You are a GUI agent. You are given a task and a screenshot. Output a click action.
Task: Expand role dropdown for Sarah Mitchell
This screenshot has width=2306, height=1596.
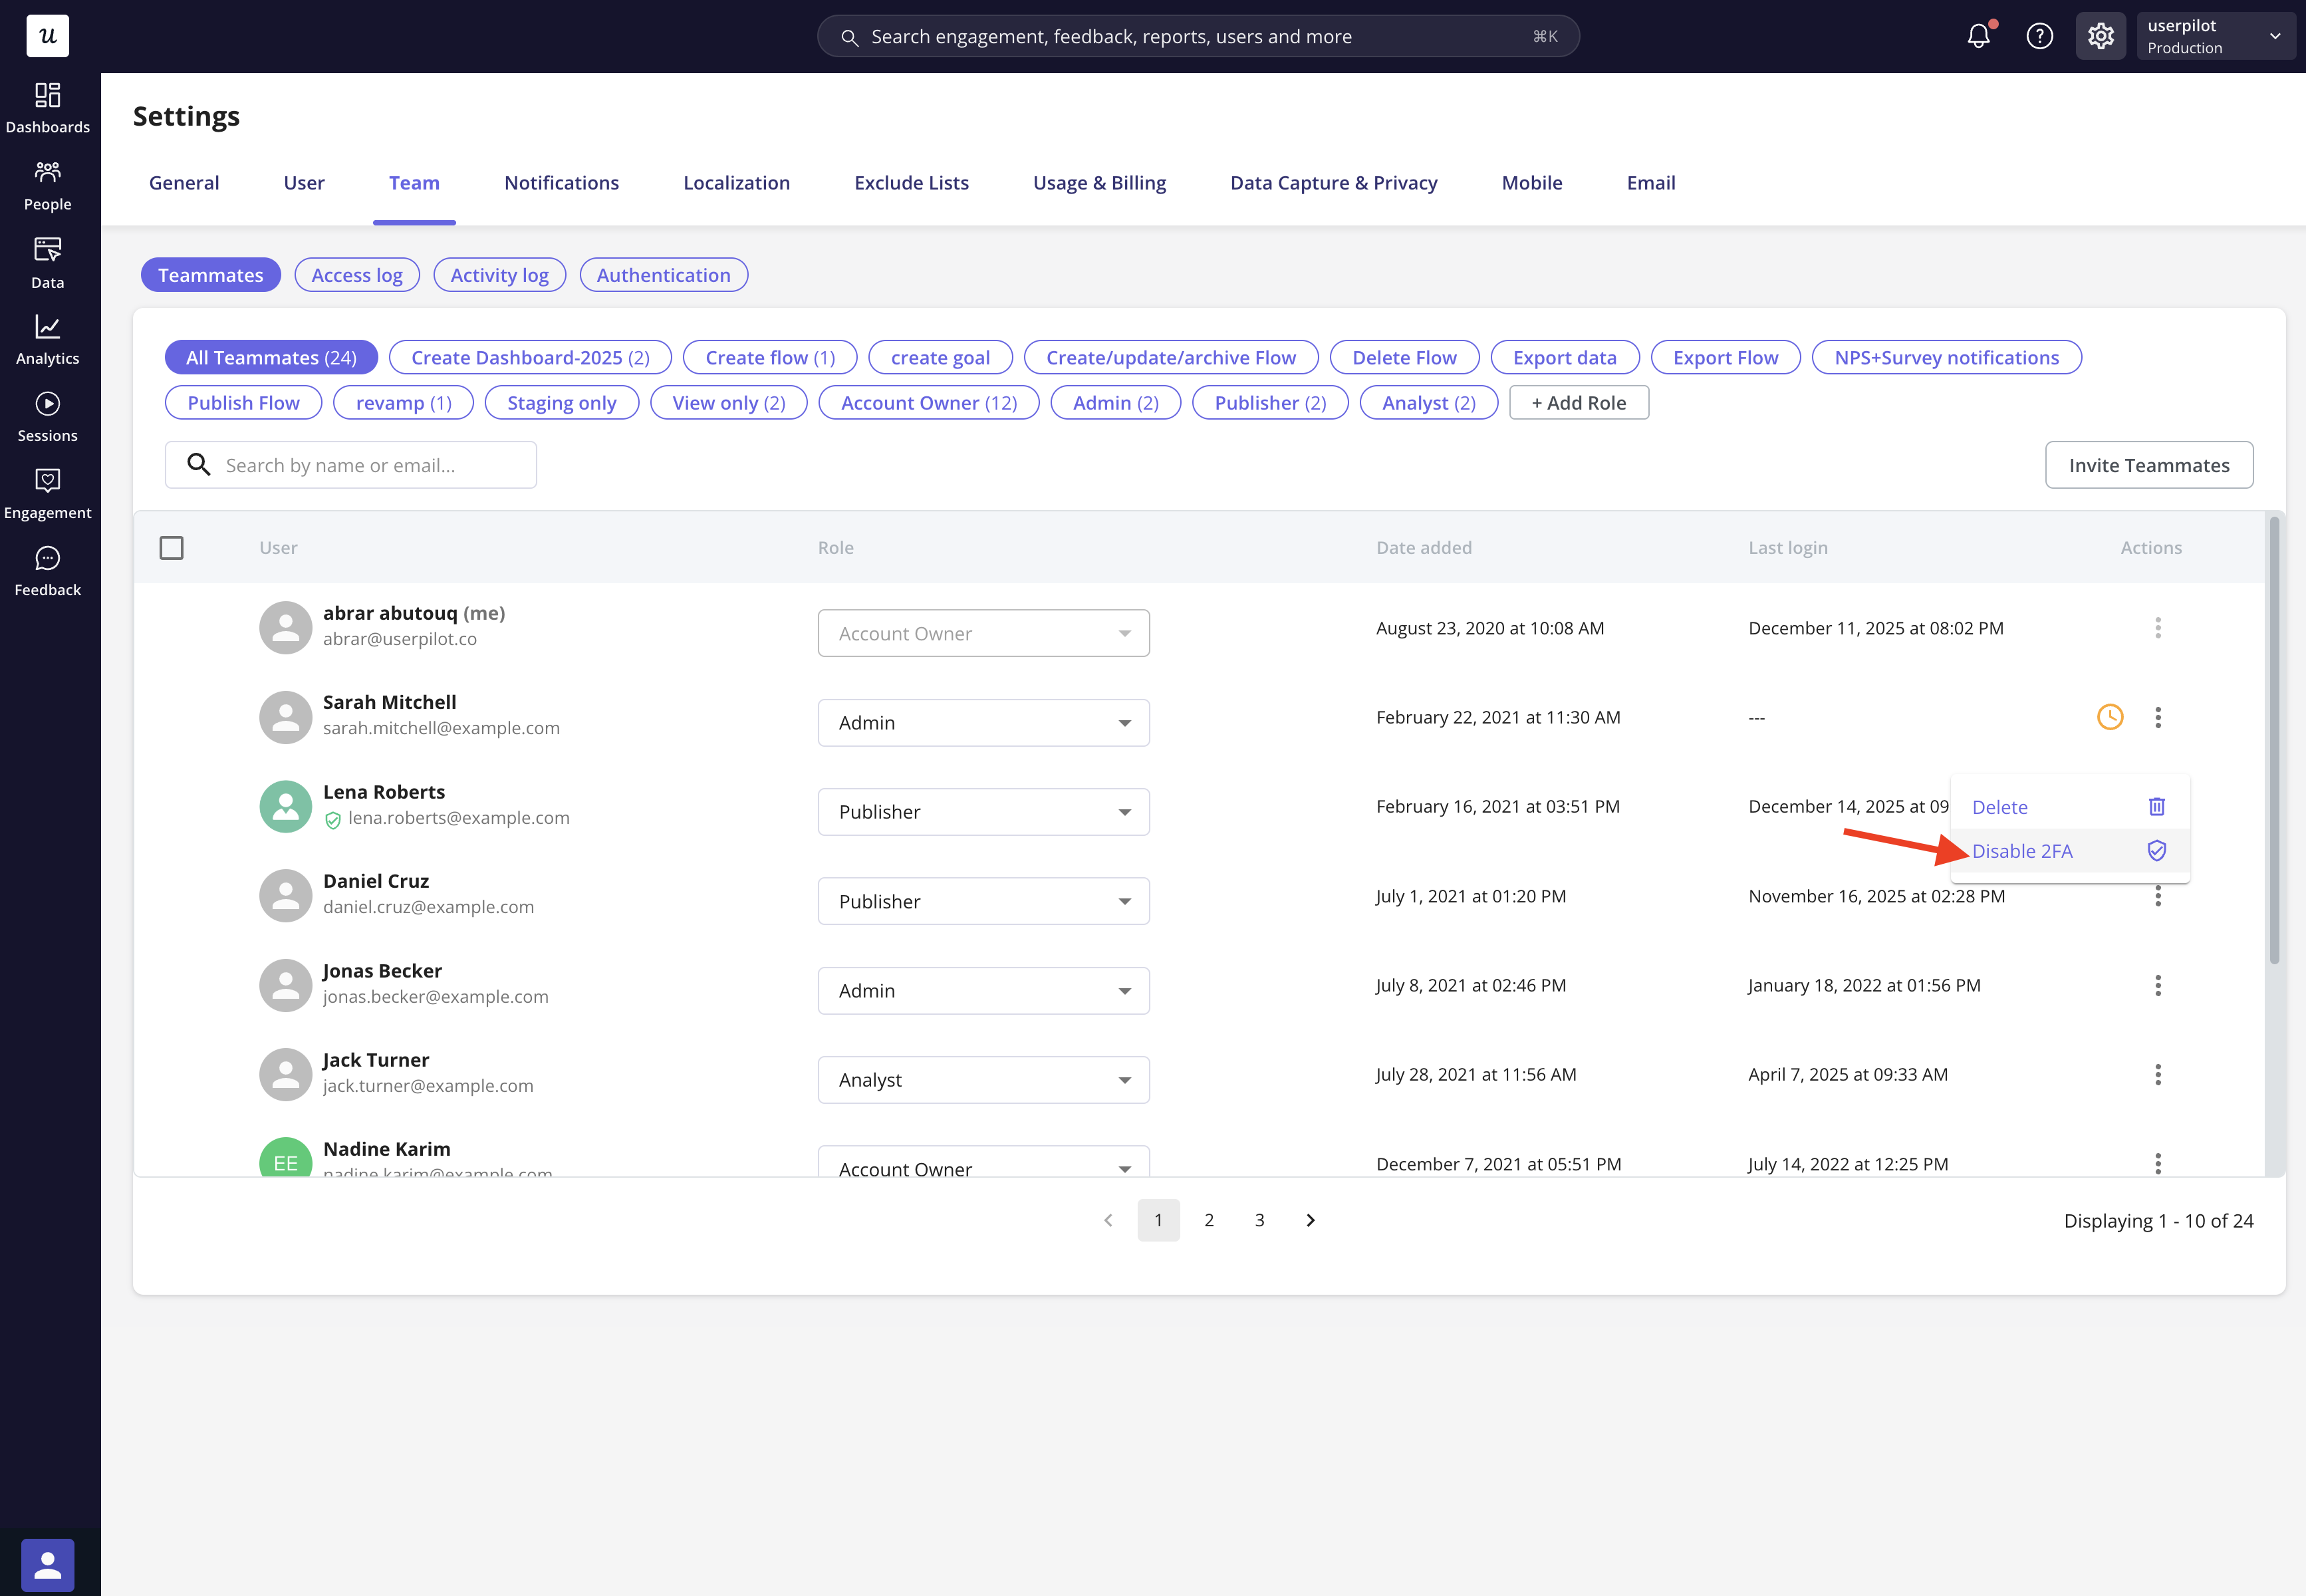click(x=983, y=723)
